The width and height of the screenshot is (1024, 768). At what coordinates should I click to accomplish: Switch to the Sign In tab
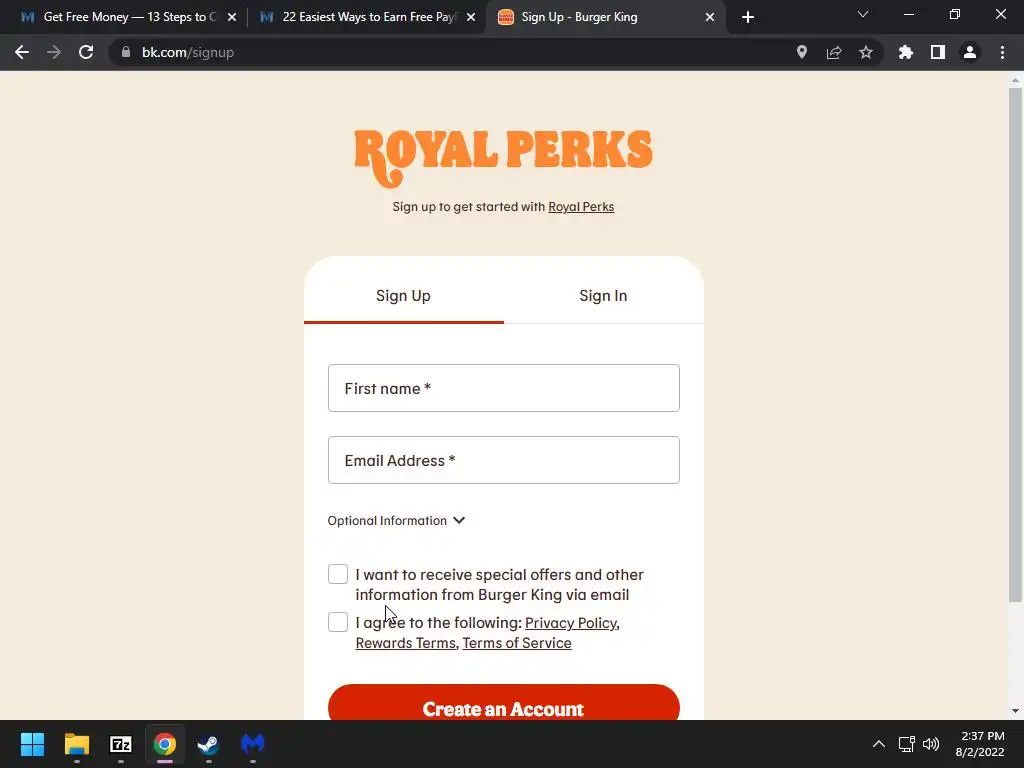603,296
